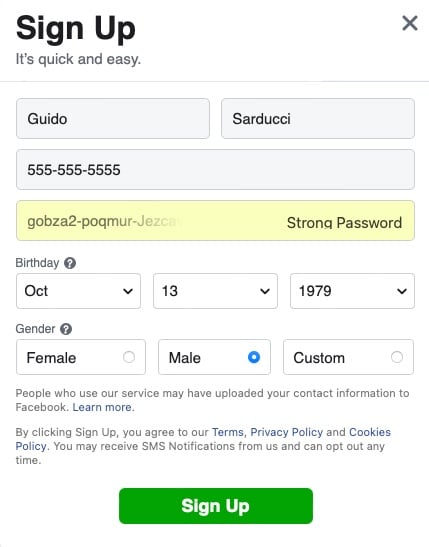Open the Cookies Policy link
Image resolution: width=429 pixels, height=547 pixels.
coord(370,432)
